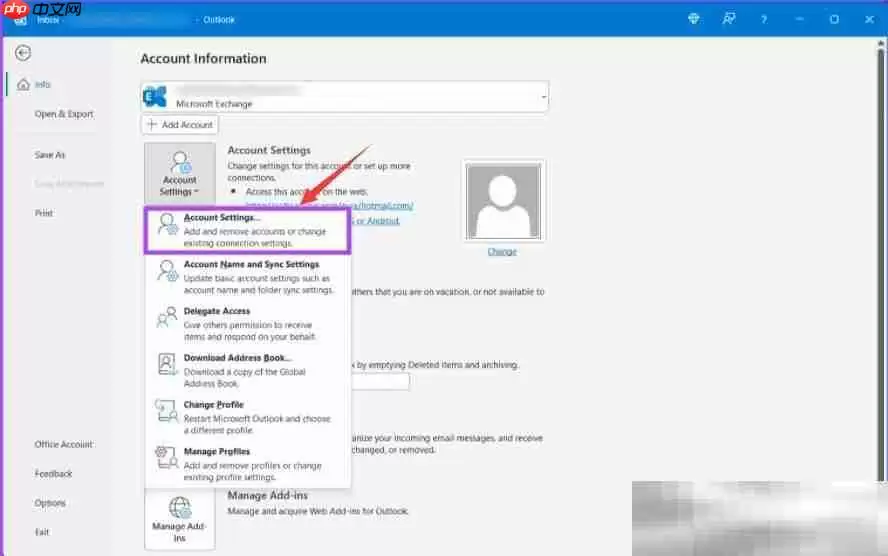888x556 pixels.
Task: Click the Download Address Book icon
Action: (167, 365)
